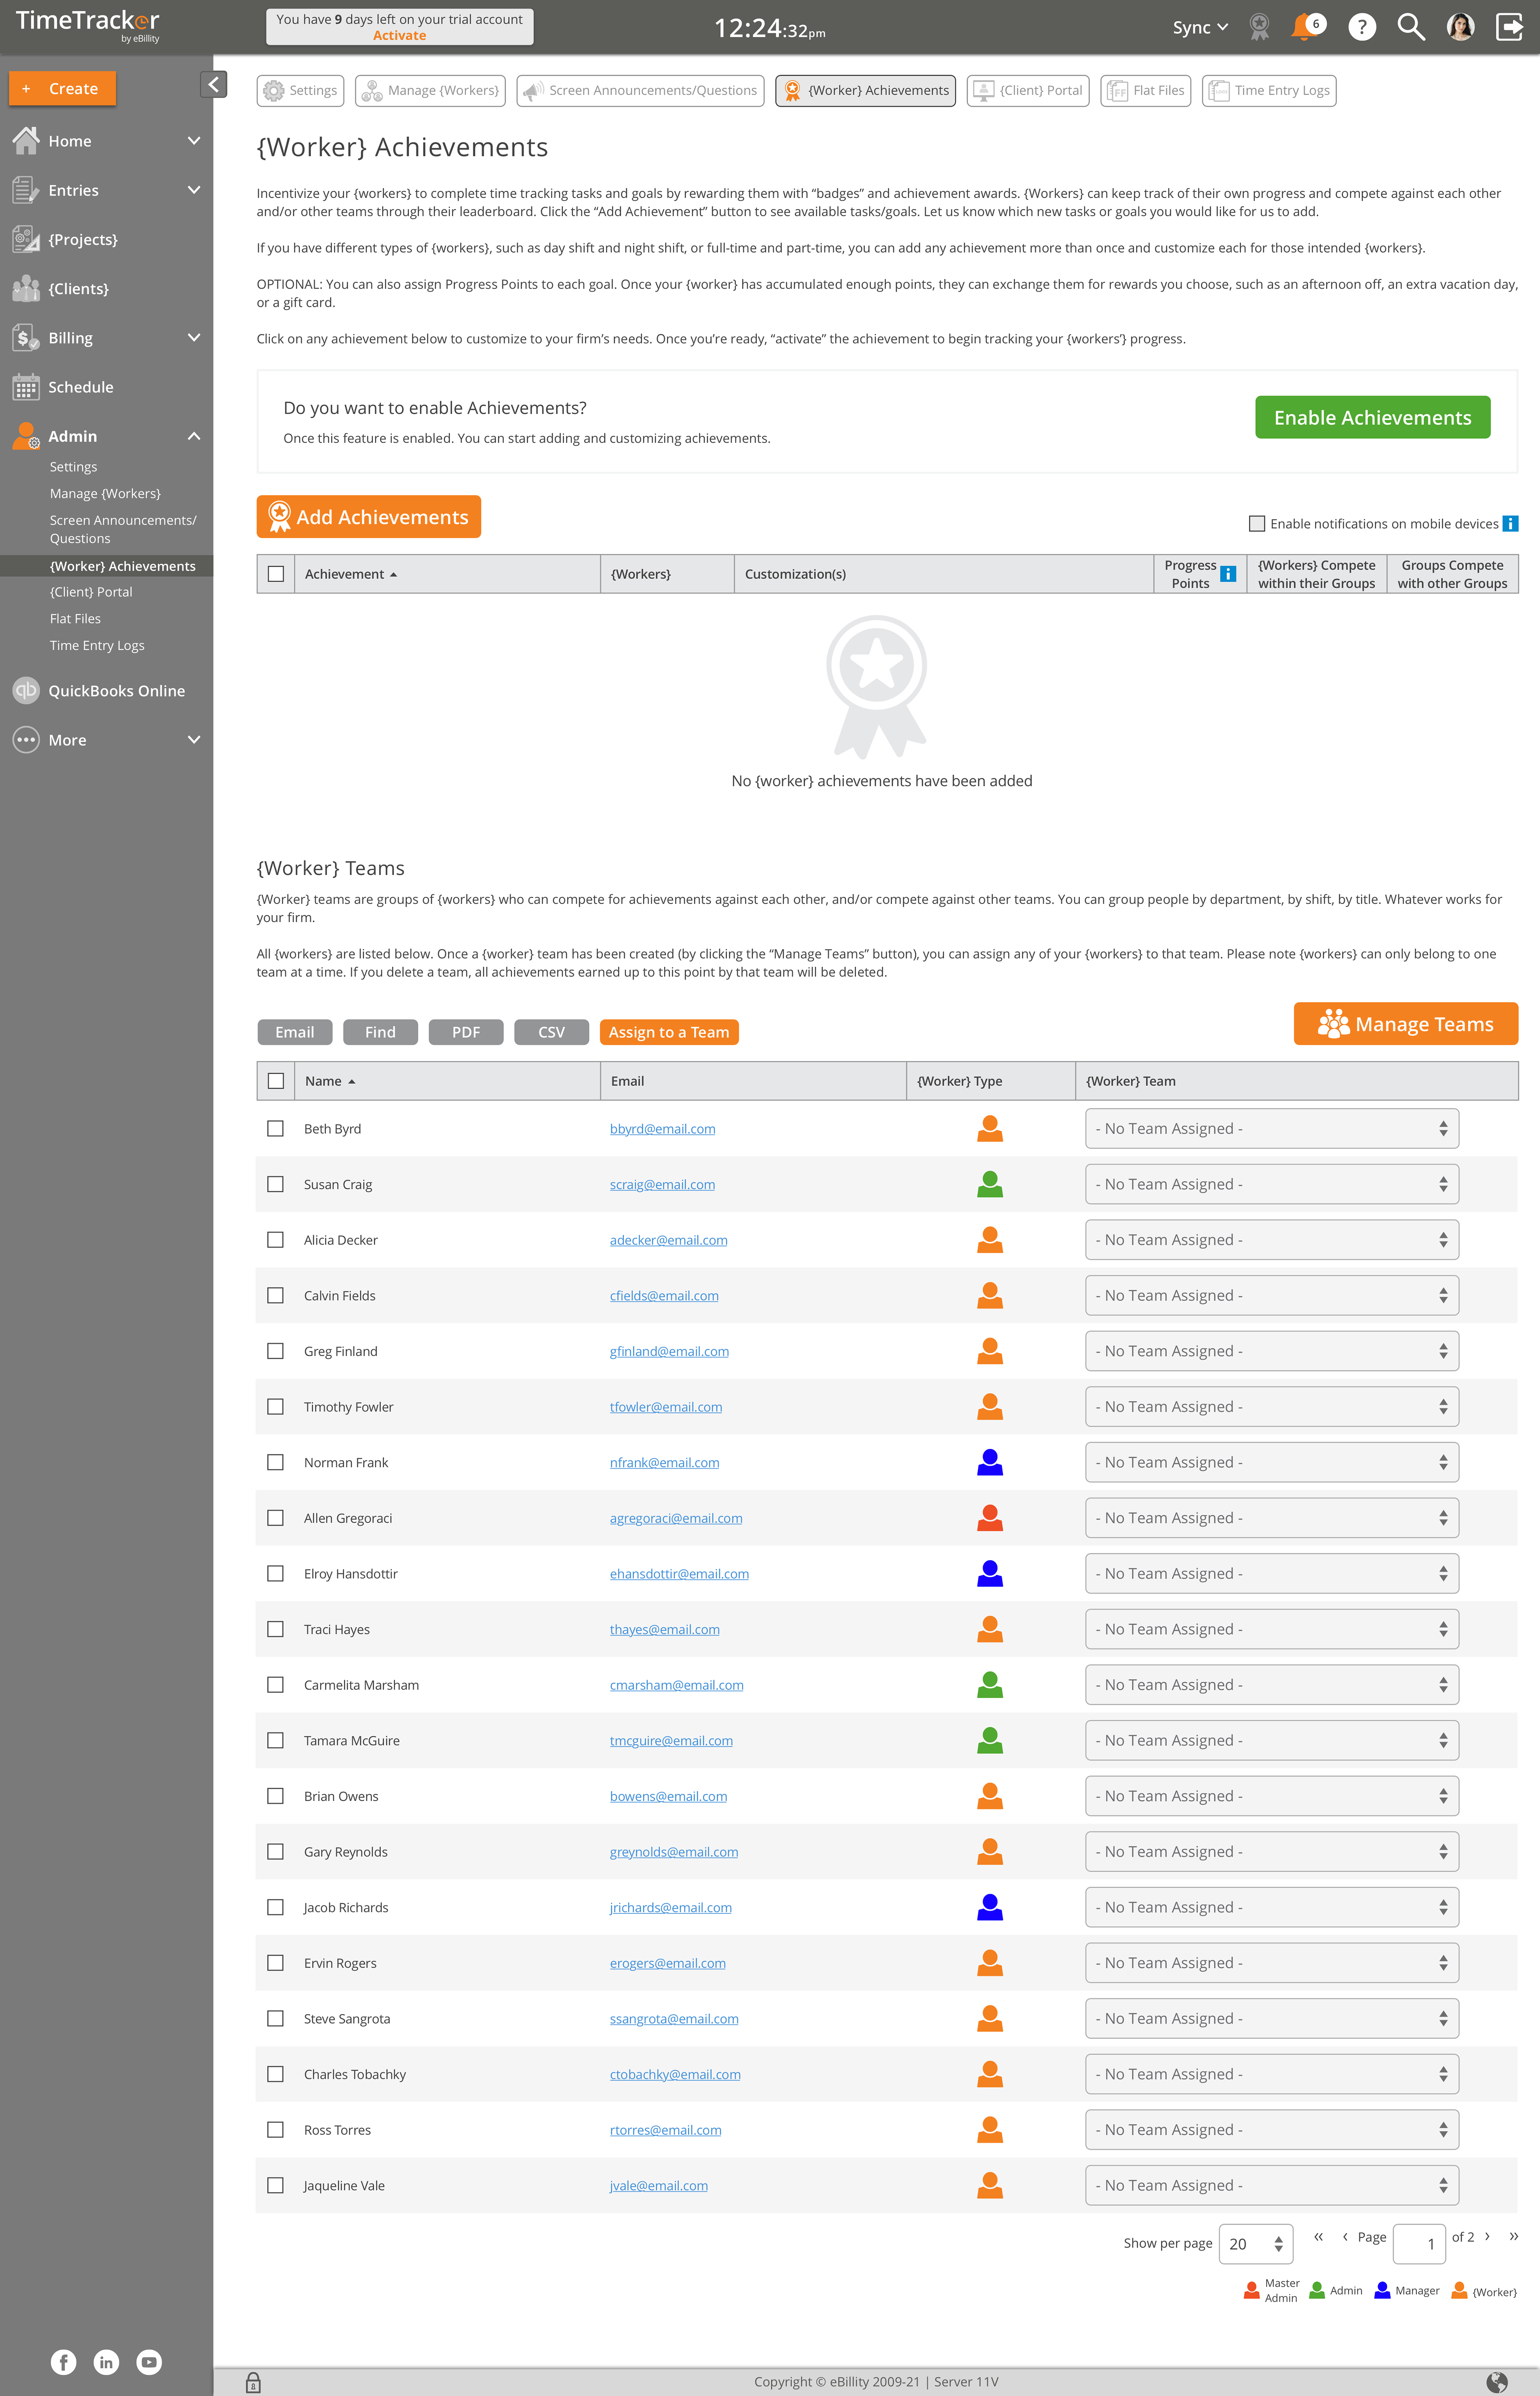Export list with the CSV button

(x=551, y=1032)
